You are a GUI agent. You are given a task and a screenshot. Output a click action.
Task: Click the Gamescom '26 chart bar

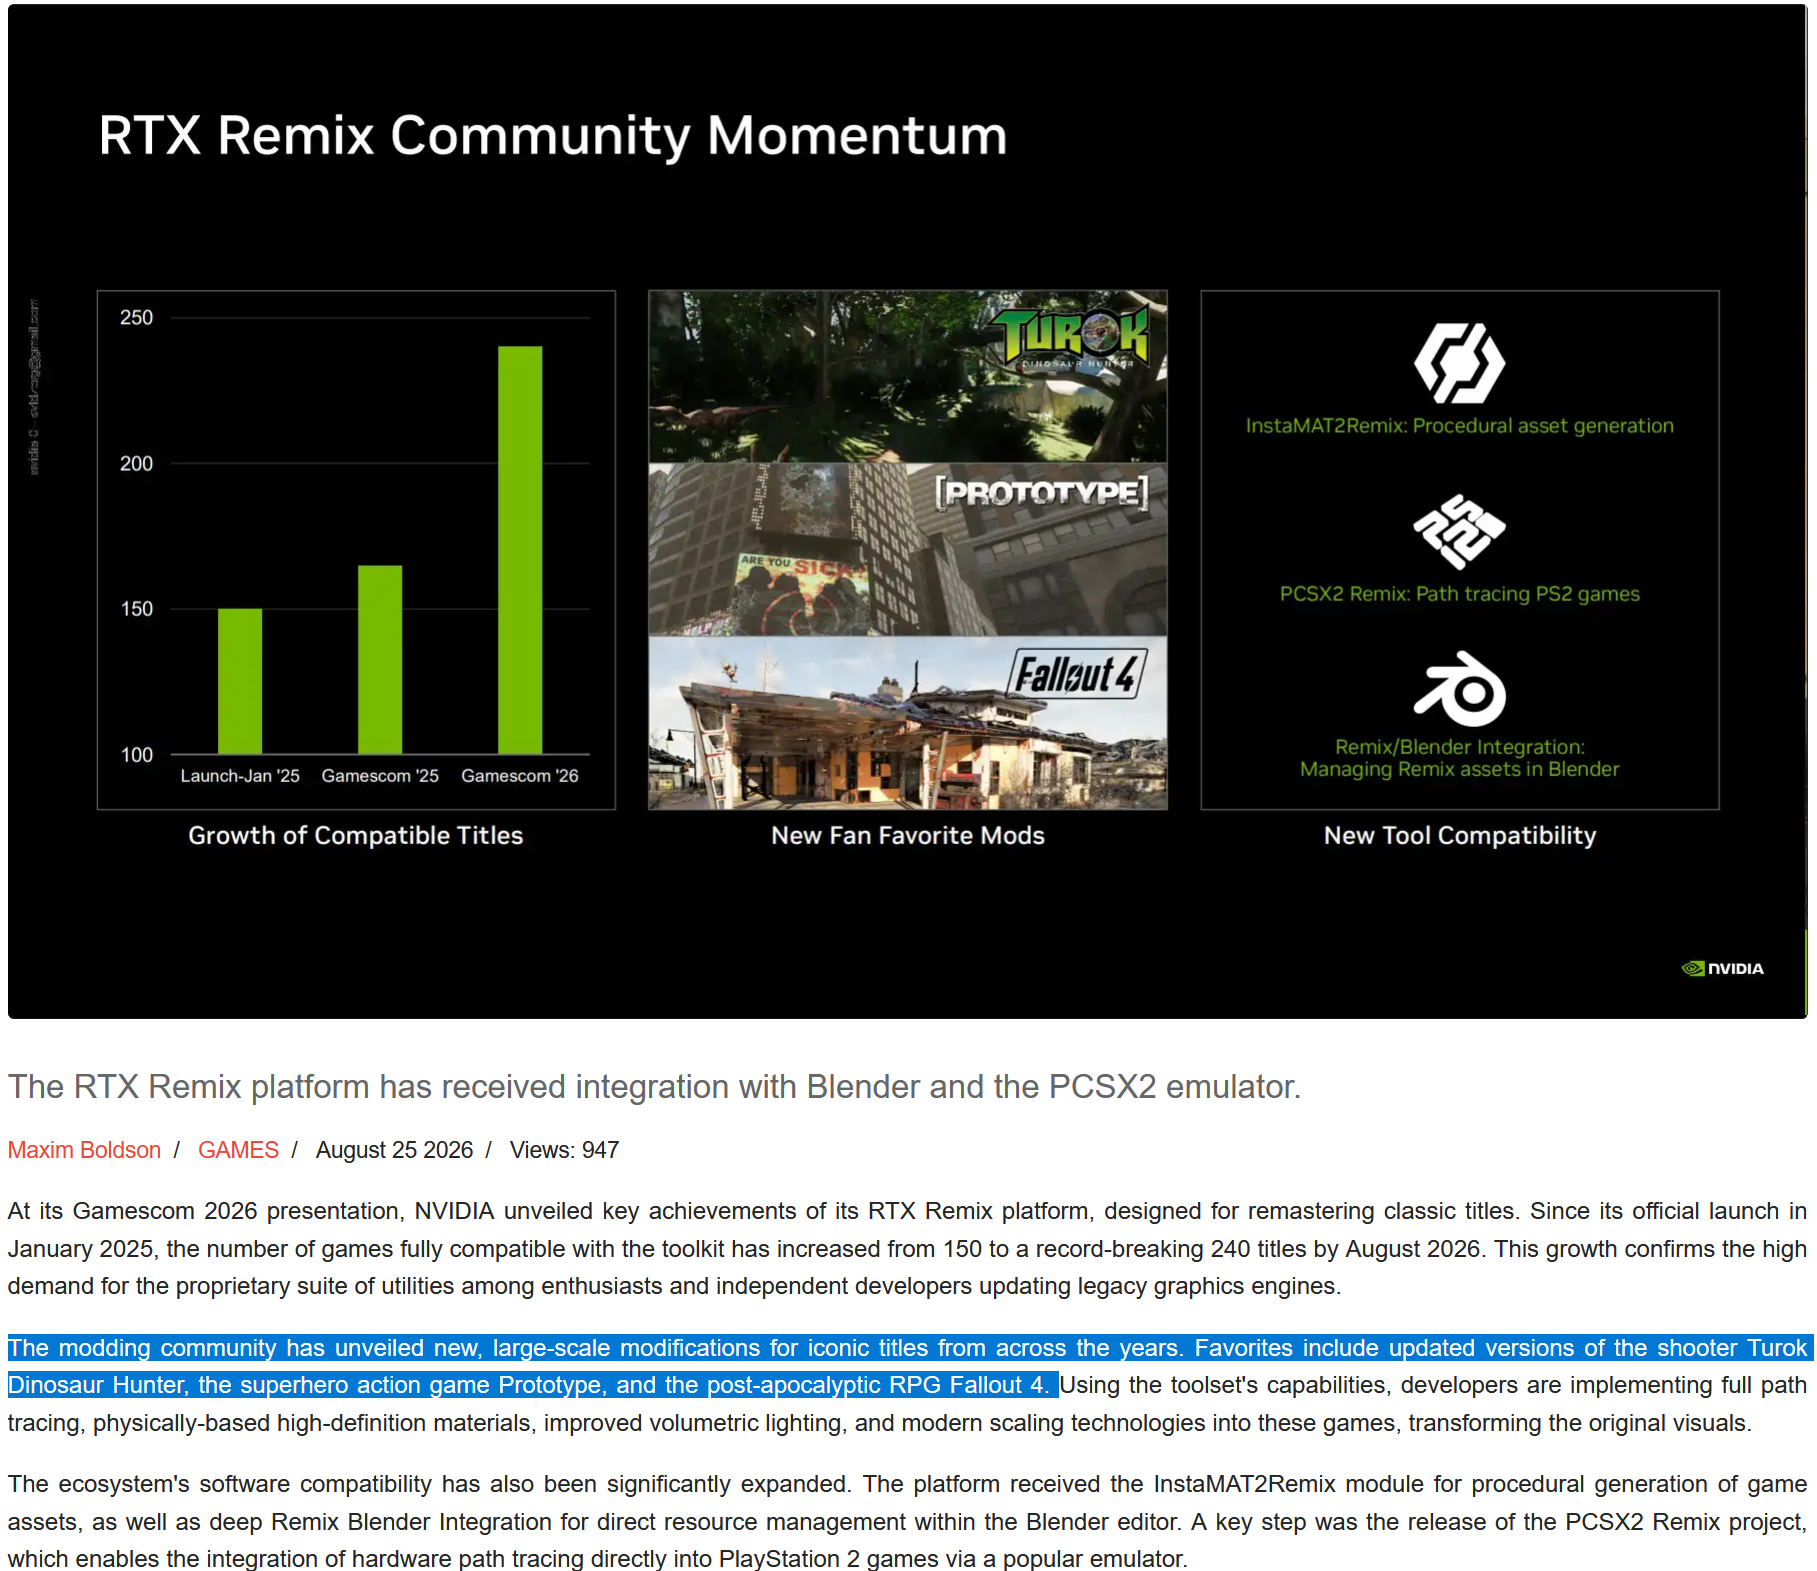point(520,550)
